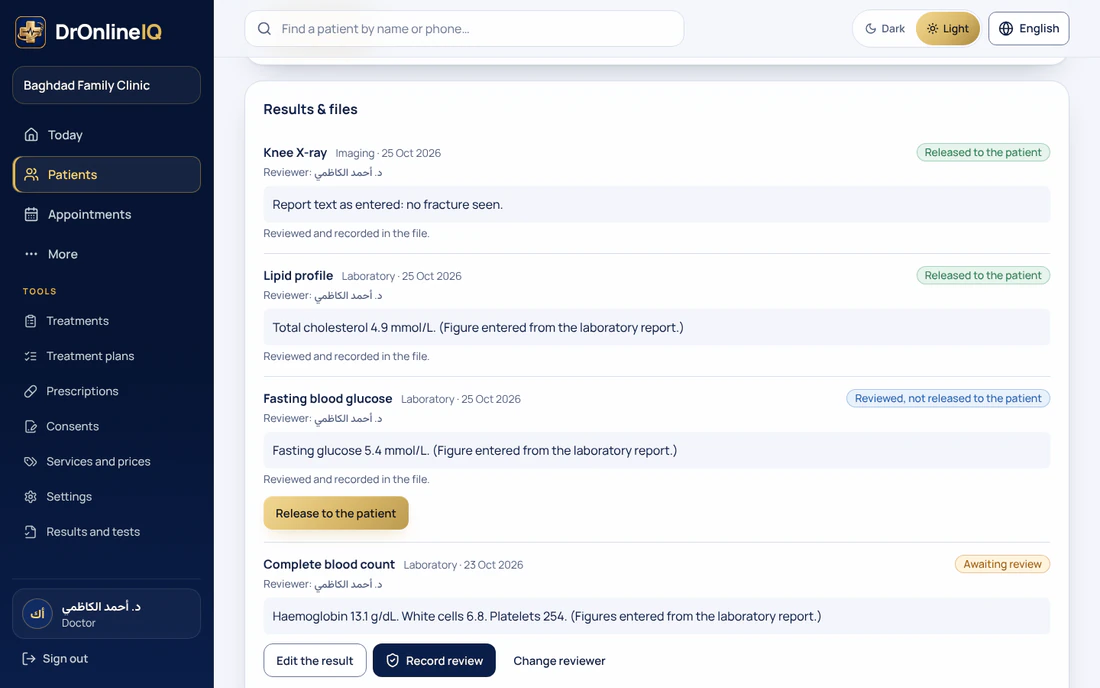Click the More ellipsis icon

click(31, 254)
